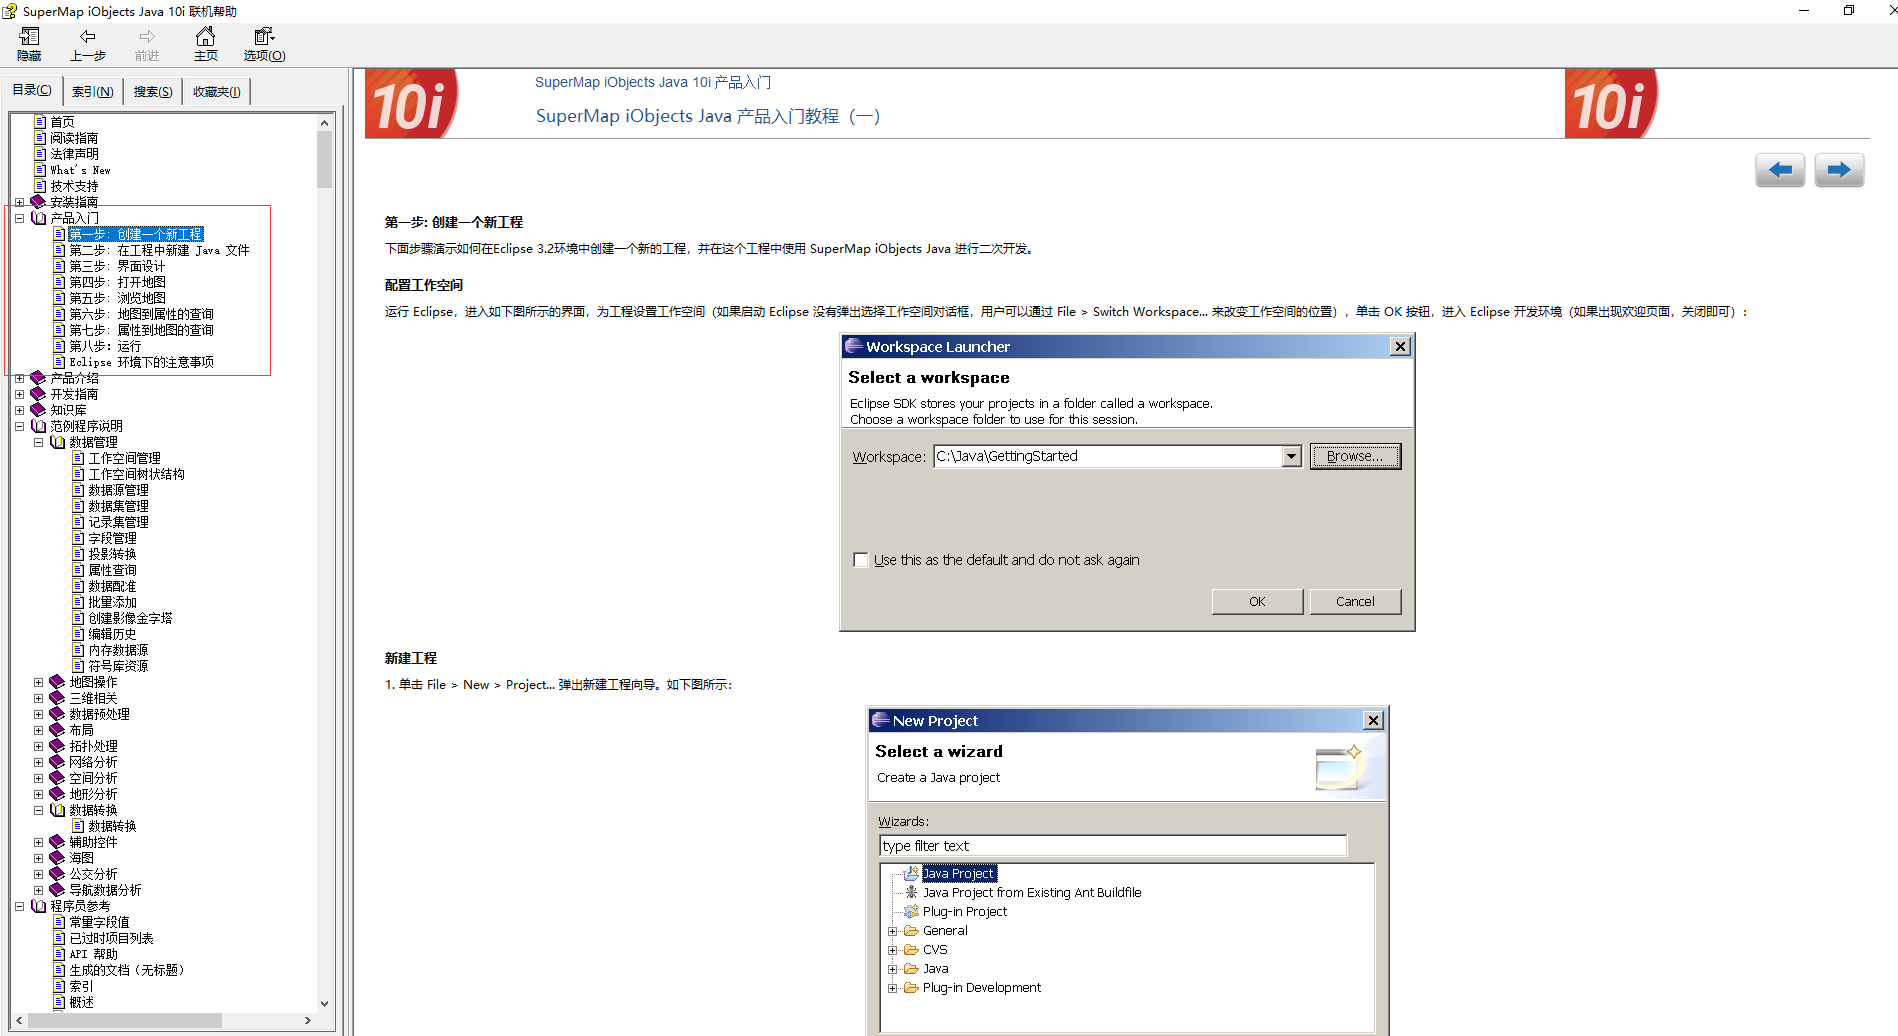
Task: Open the 创建影像金字塔 topic
Action: (x=130, y=618)
